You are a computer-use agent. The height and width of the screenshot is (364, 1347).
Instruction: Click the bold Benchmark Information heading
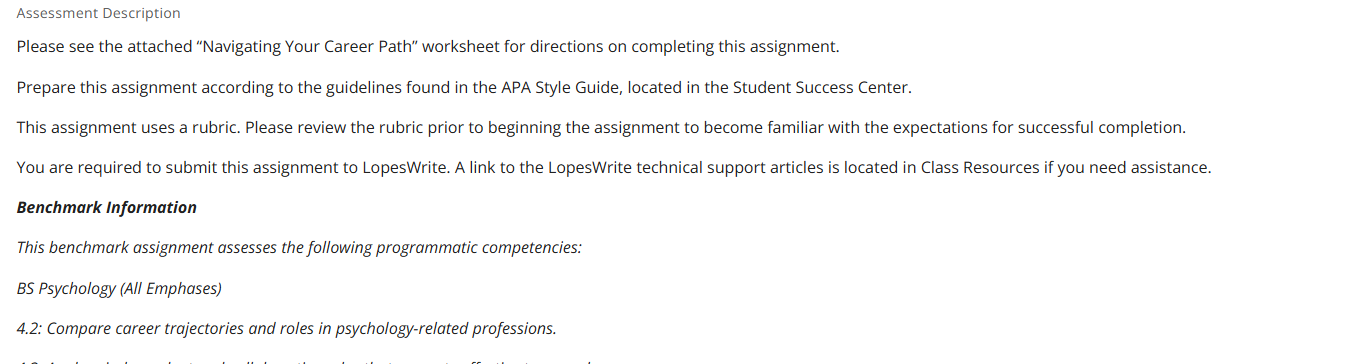click(x=106, y=207)
